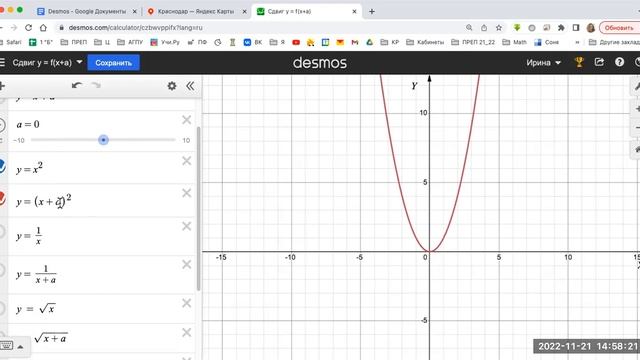
Task: Open the Google Drive bookmark icon
Action: tap(369, 42)
